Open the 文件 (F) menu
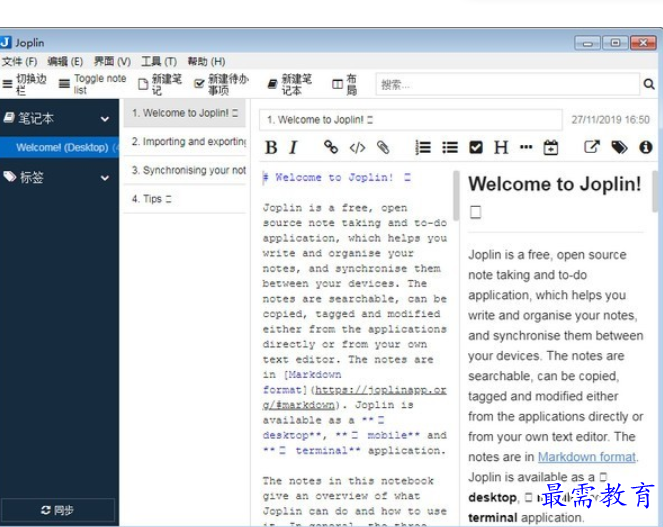This screenshot has height=527, width=663. [x=19, y=62]
